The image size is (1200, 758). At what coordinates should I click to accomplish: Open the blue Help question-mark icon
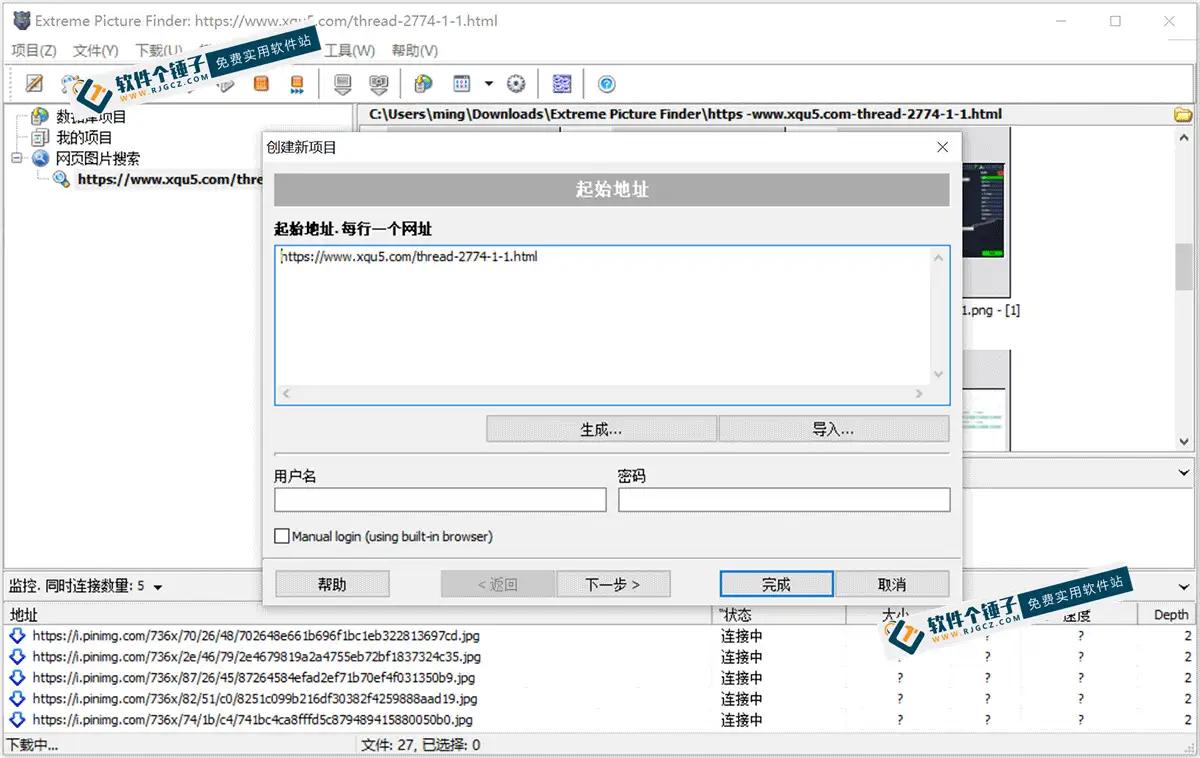(606, 84)
